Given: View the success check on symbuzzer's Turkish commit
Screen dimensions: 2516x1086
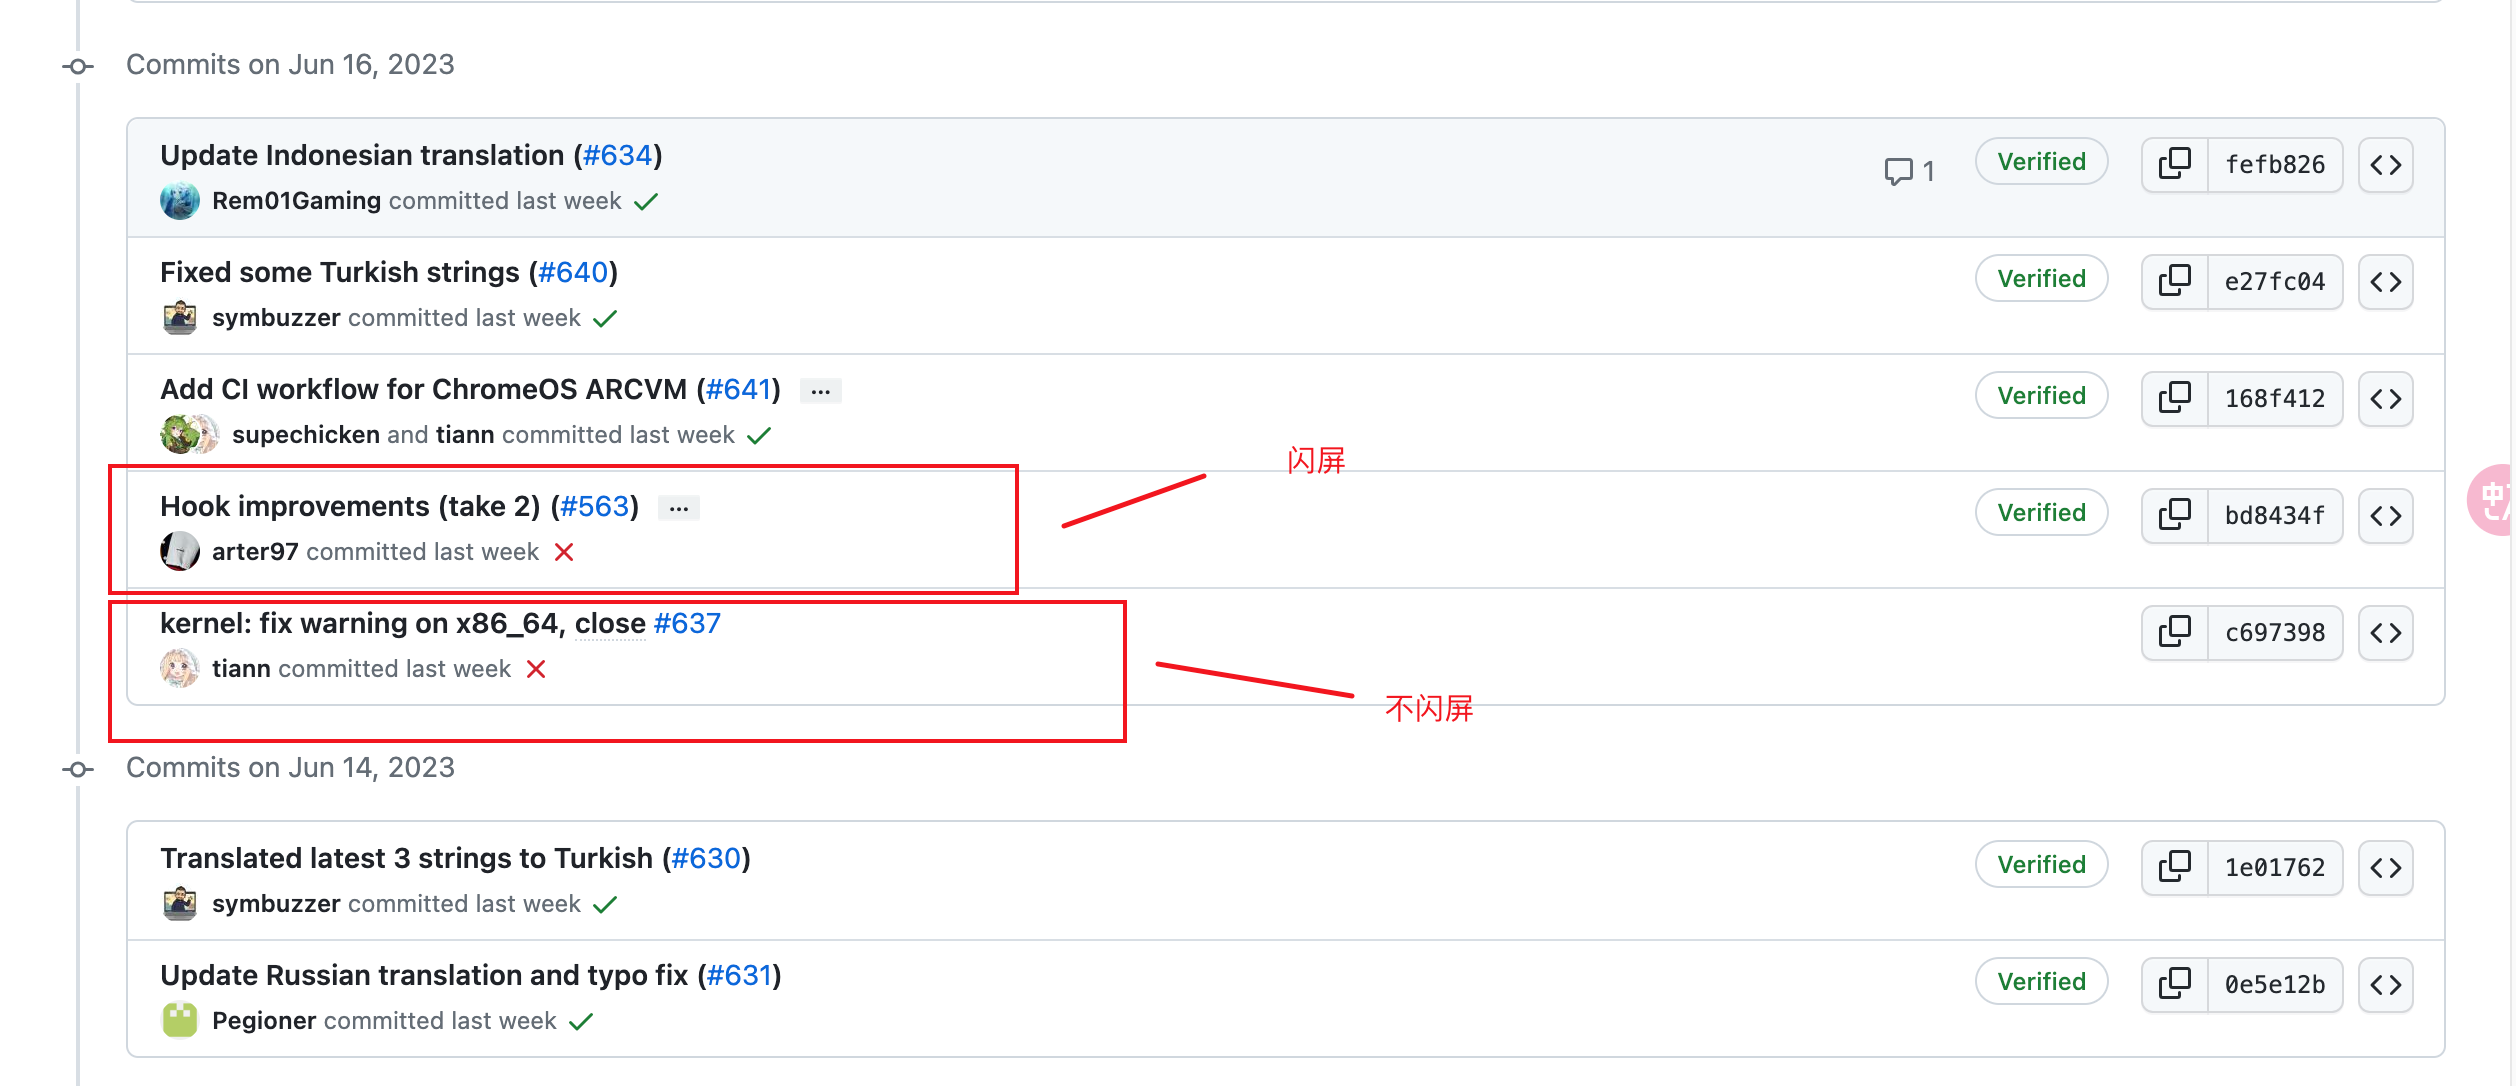Looking at the screenshot, I should (x=606, y=317).
